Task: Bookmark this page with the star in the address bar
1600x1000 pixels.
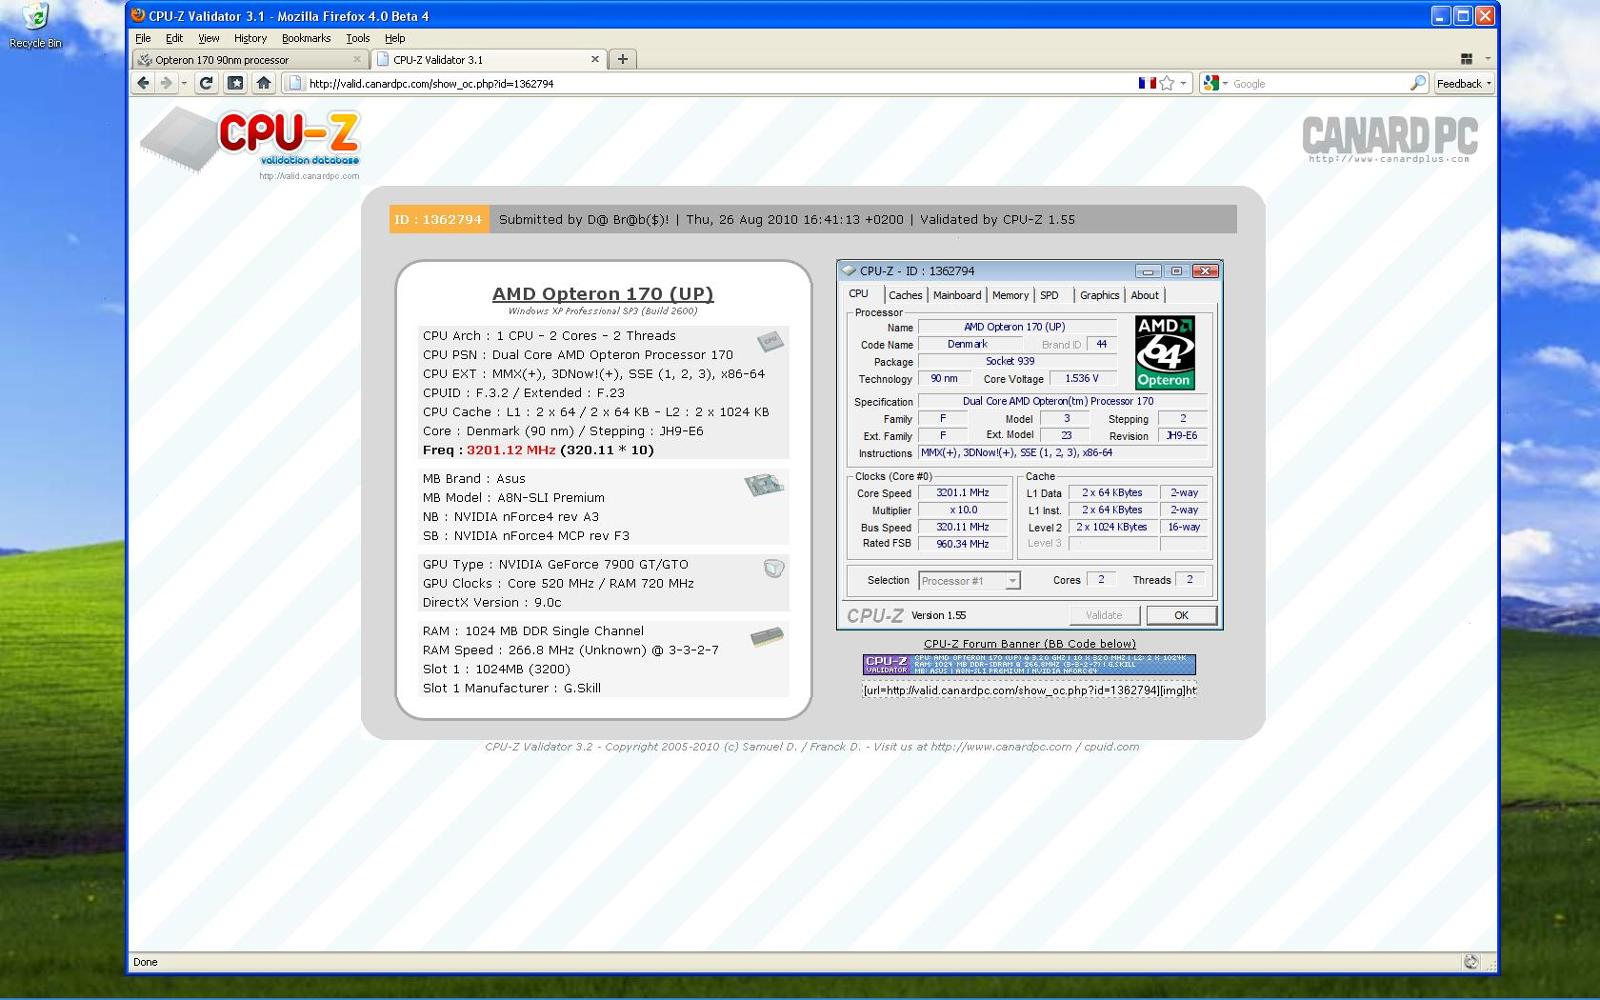Action: tap(1167, 83)
